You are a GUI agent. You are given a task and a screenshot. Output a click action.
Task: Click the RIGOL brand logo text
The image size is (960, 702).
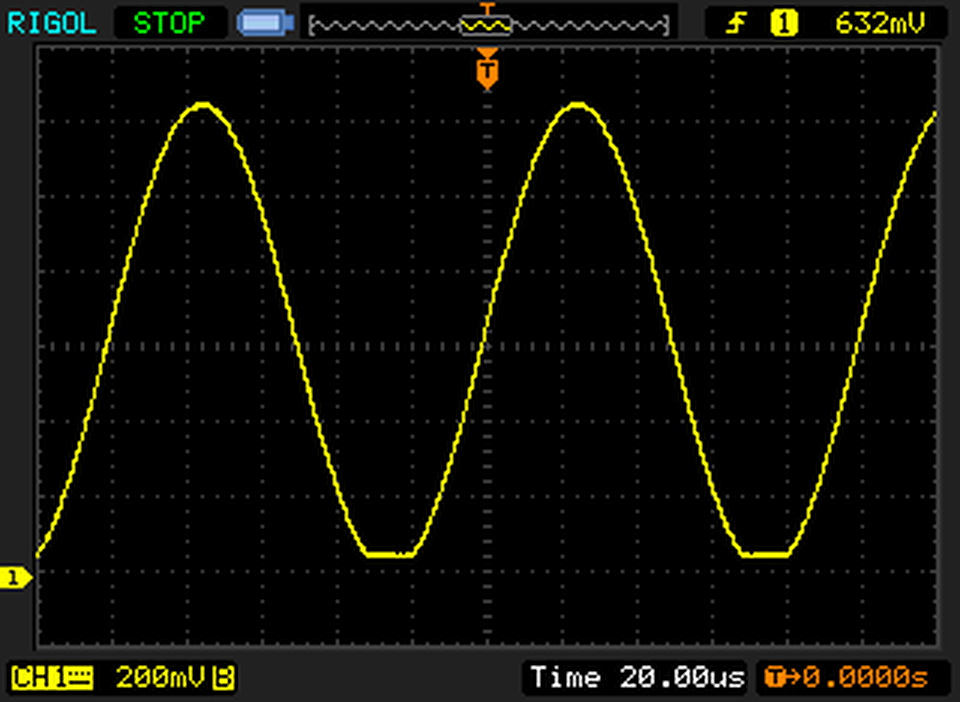click(51, 23)
